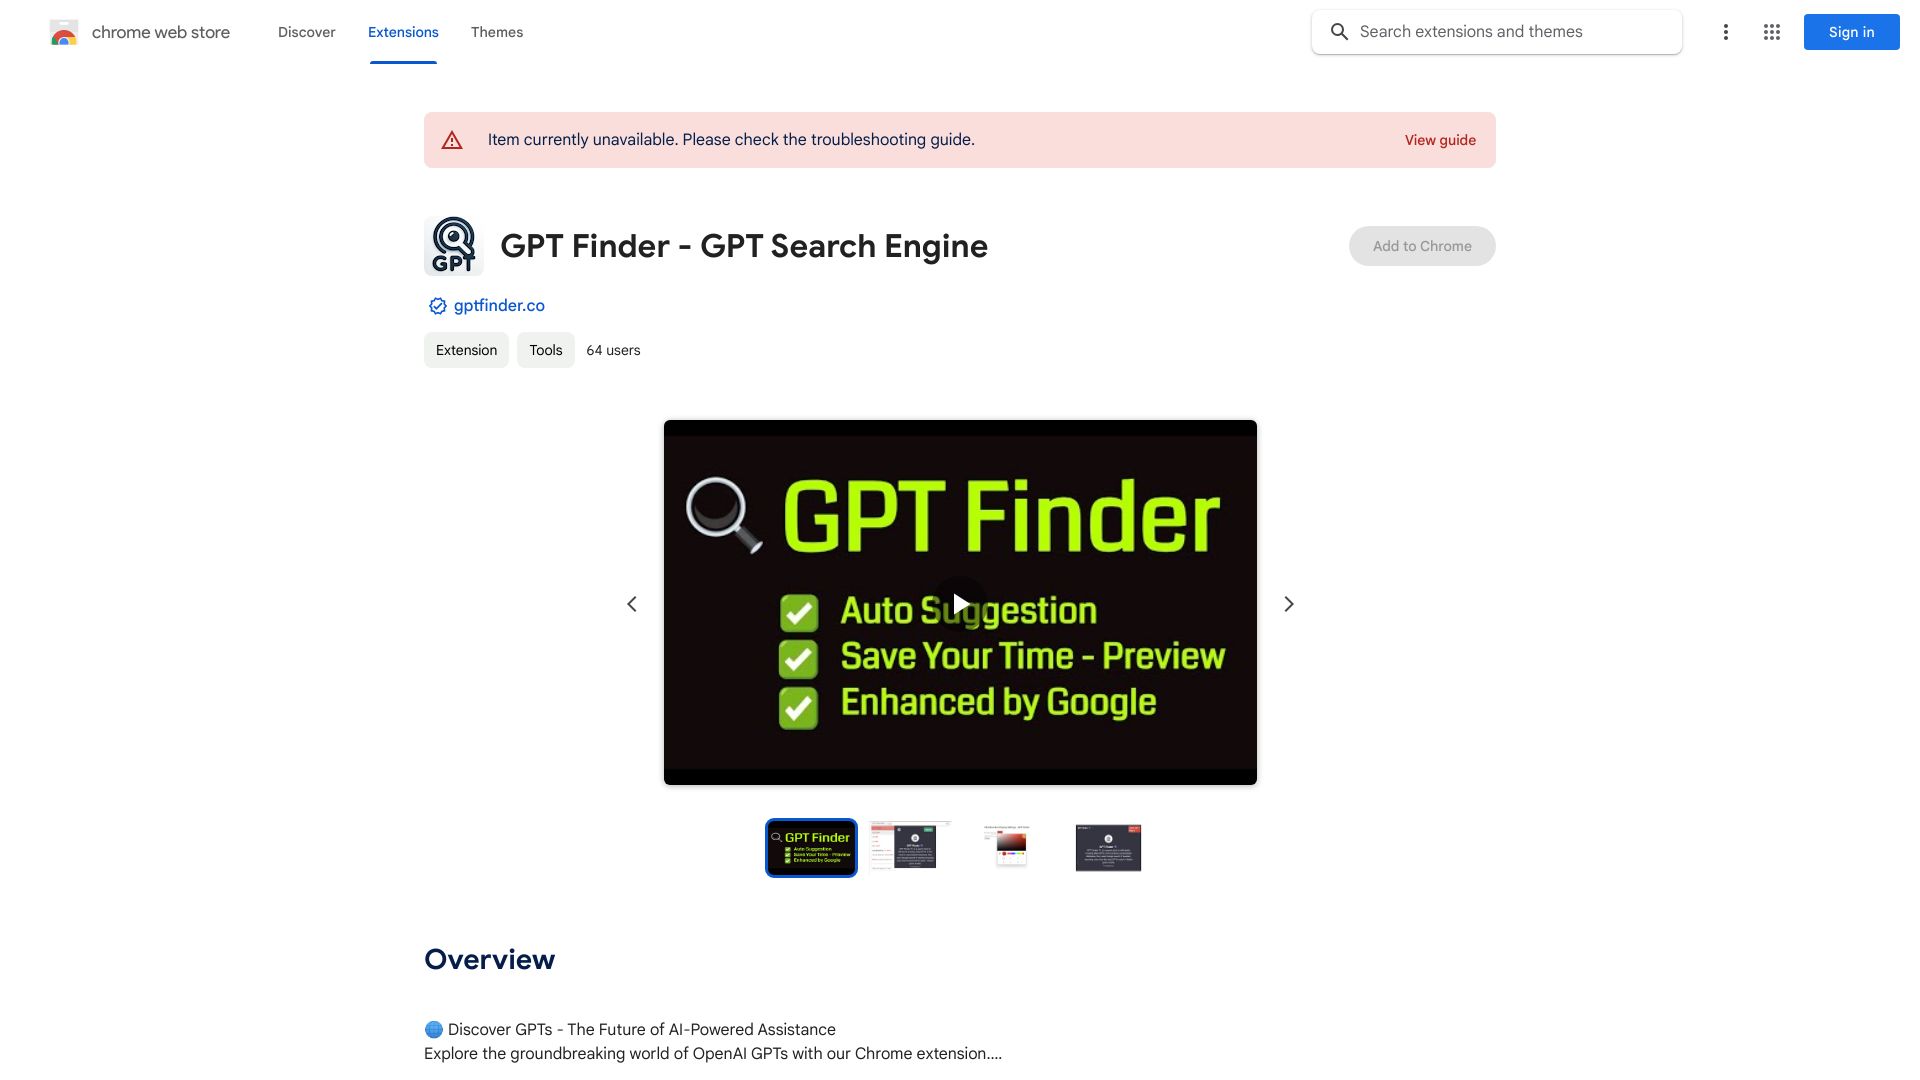1920x1080 pixels.
Task: Click next arrow to advance screenshot carousel
Action: coord(1288,603)
